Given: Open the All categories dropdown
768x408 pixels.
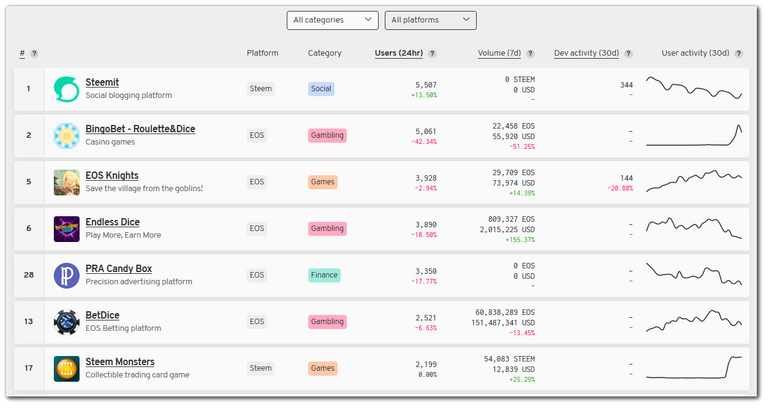Looking at the screenshot, I should click(x=332, y=20).
